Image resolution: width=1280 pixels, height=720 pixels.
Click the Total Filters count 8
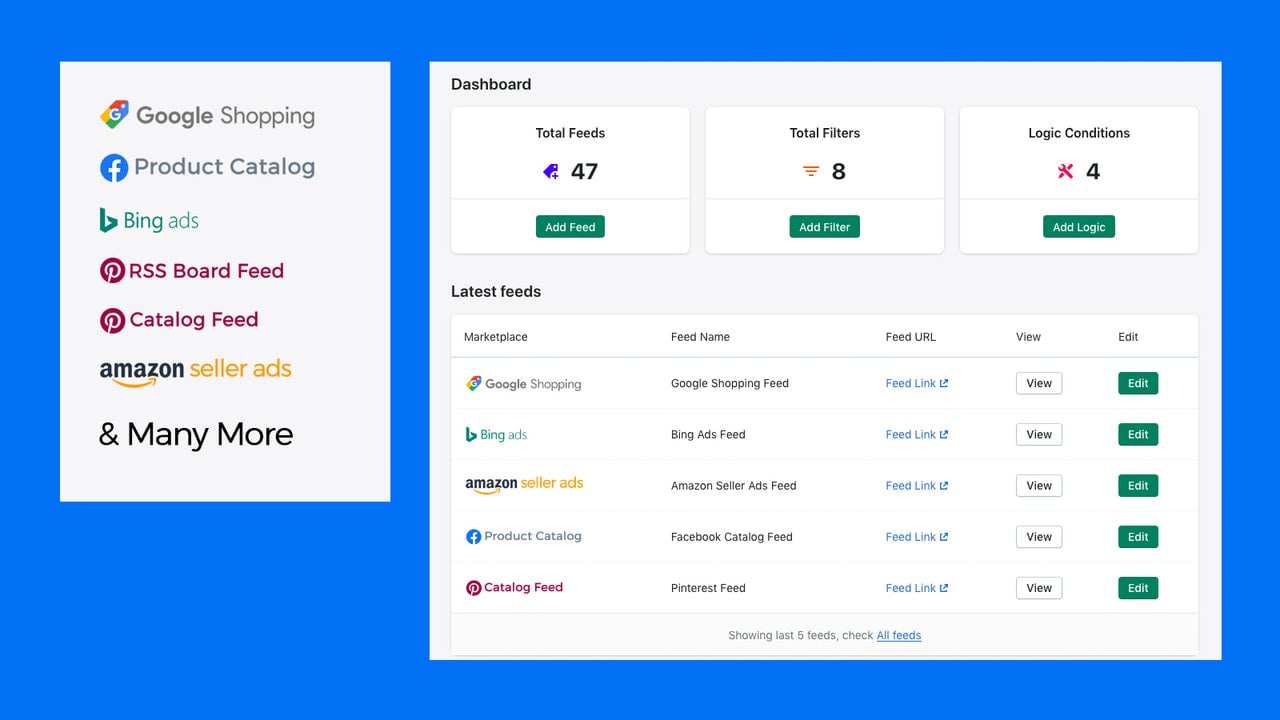(839, 172)
